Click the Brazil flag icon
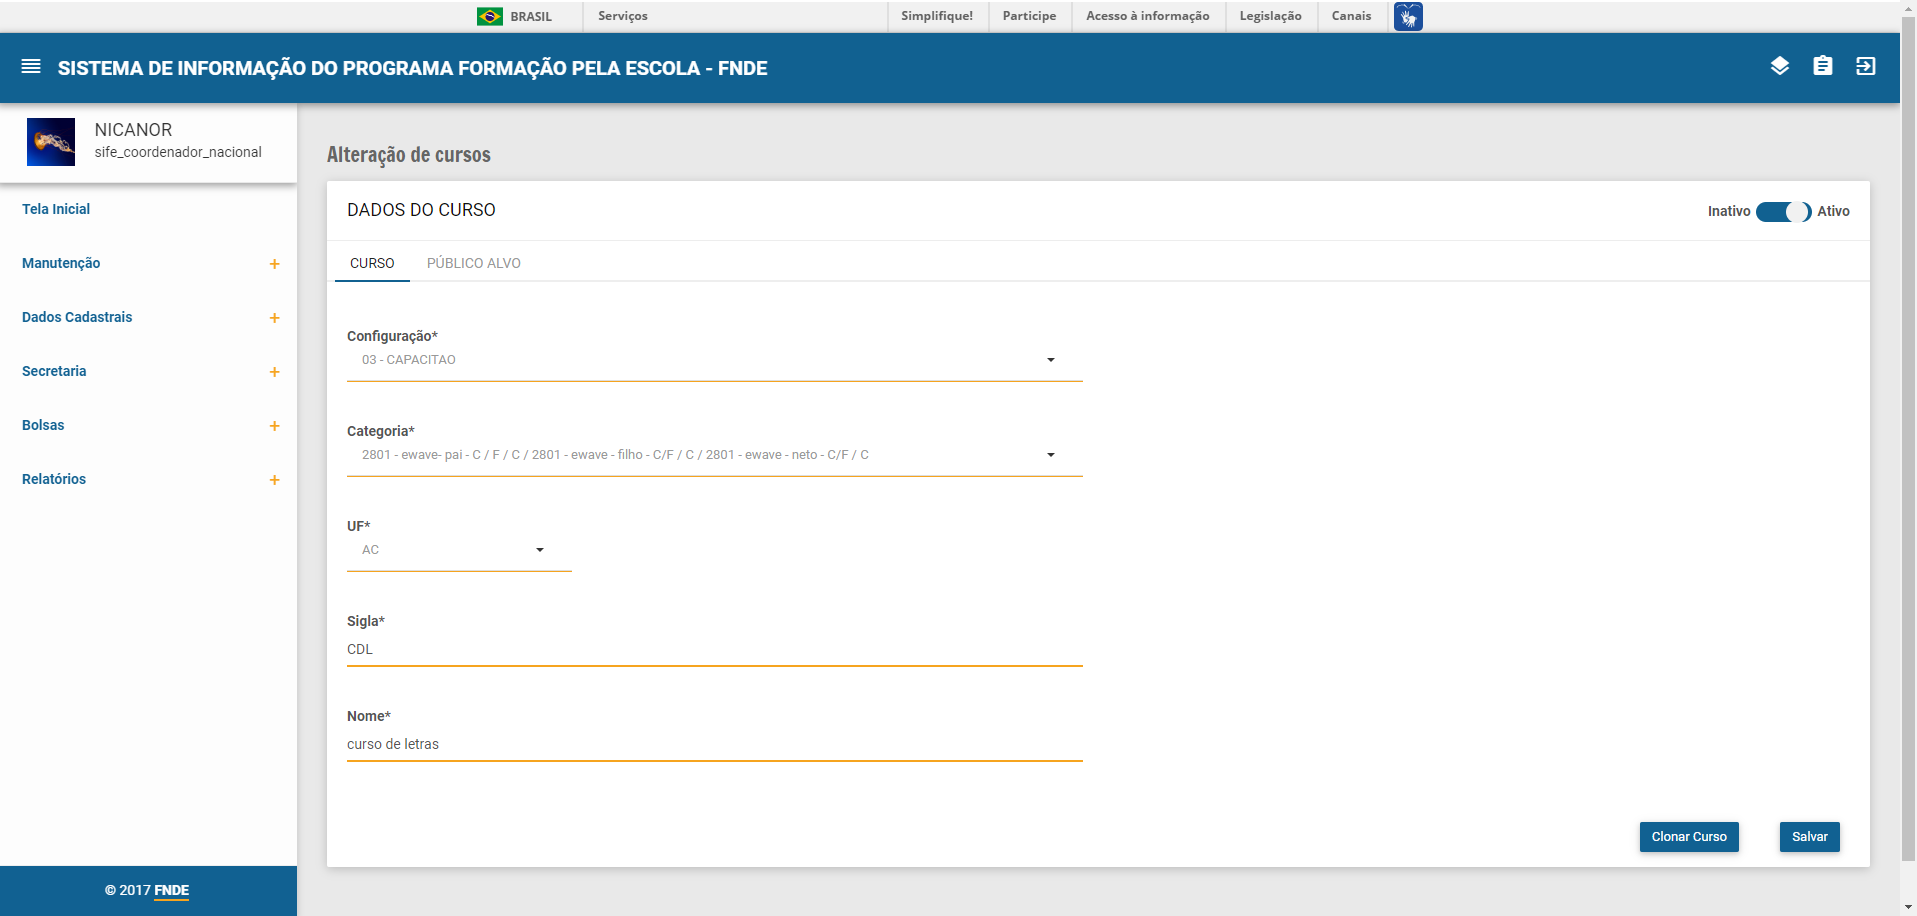 [490, 16]
